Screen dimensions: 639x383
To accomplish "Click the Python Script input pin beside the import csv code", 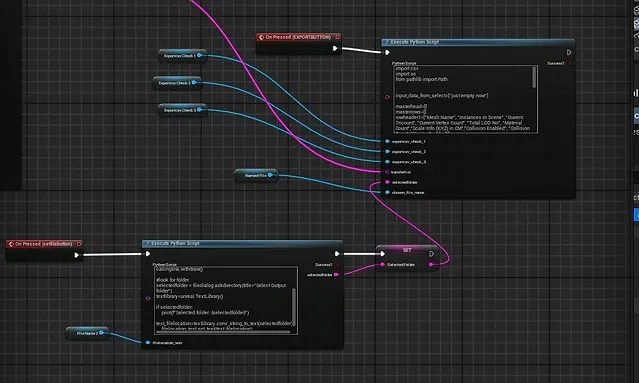I will point(388,97).
